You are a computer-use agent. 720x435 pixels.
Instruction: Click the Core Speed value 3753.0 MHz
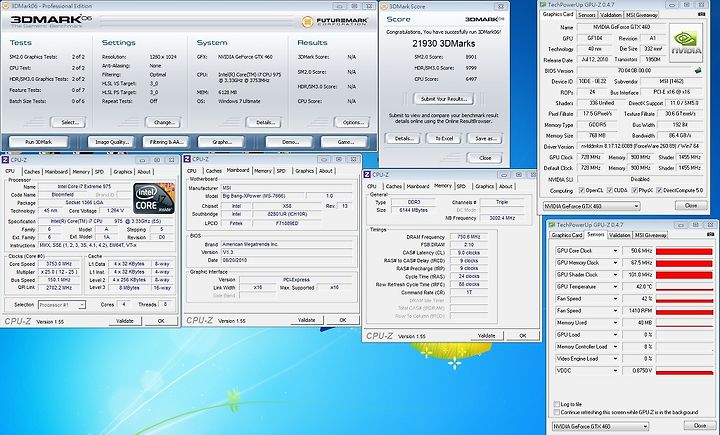pos(59,264)
